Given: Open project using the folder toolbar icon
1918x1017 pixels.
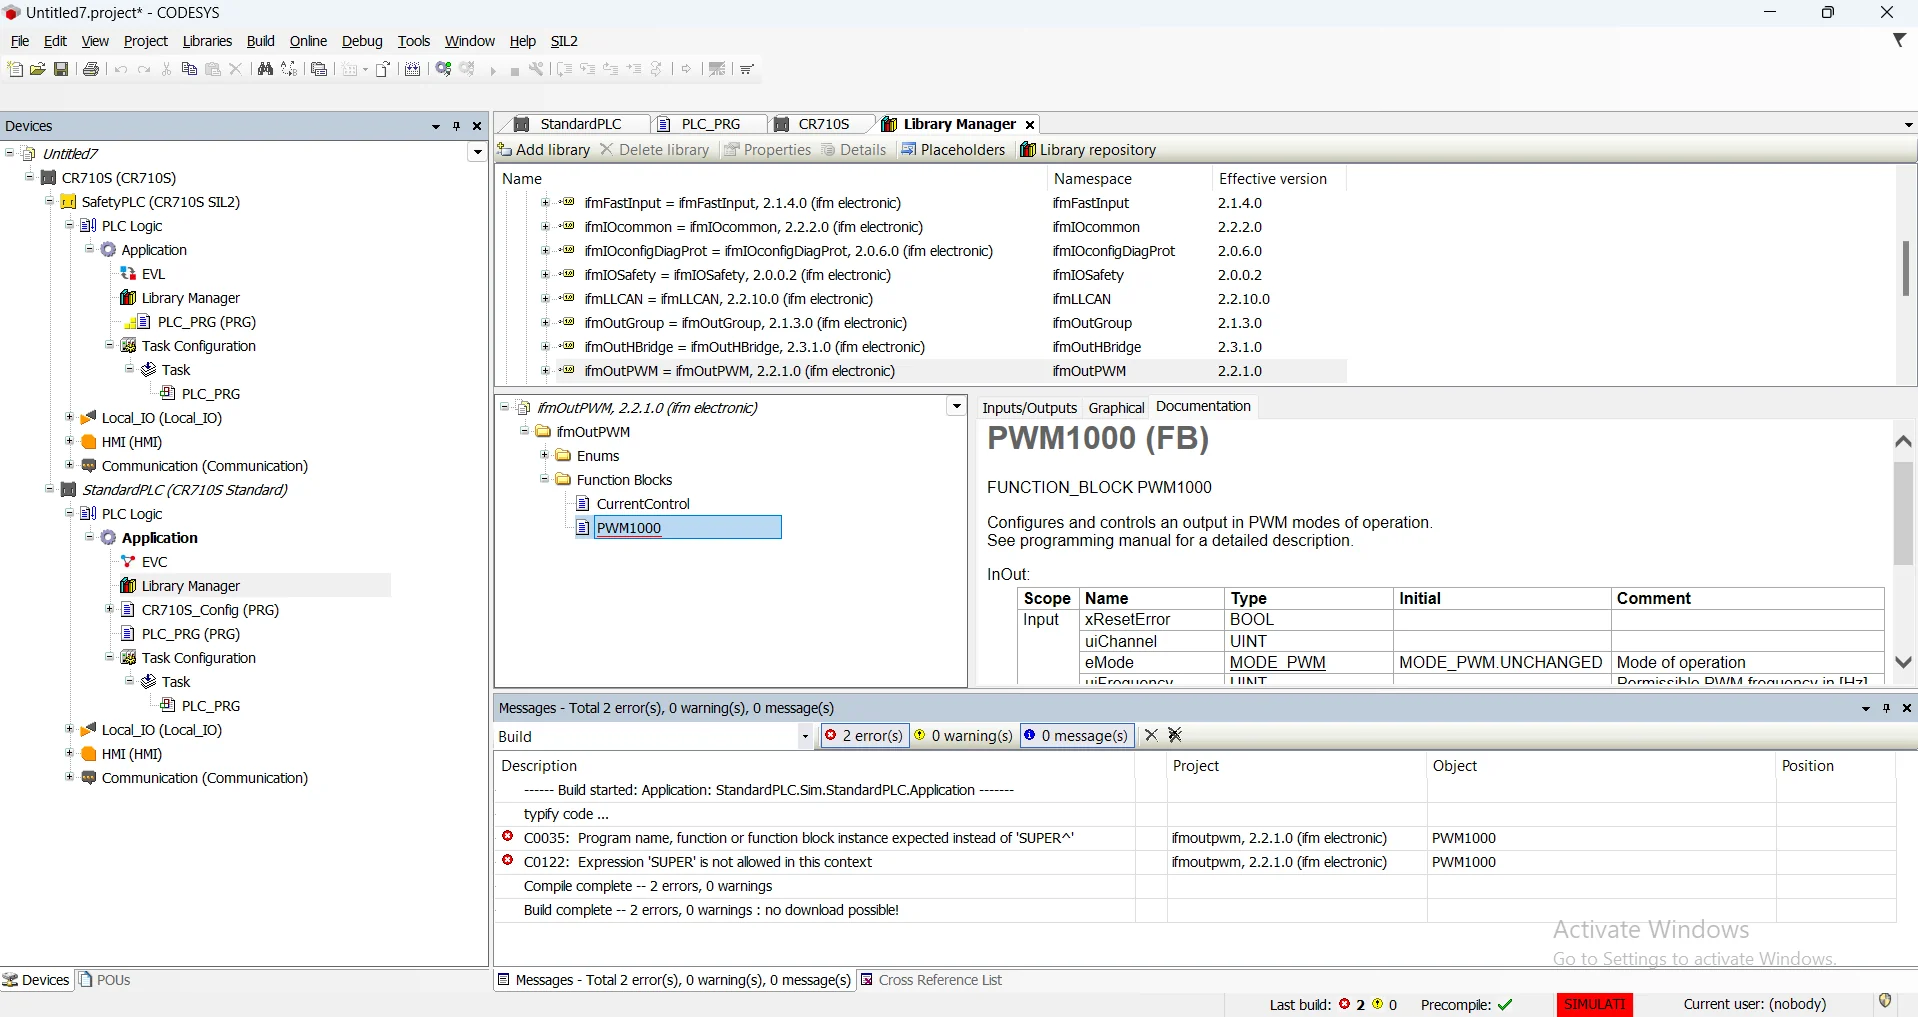Looking at the screenshot, I should pyautogui.click(x=38, y=69).
